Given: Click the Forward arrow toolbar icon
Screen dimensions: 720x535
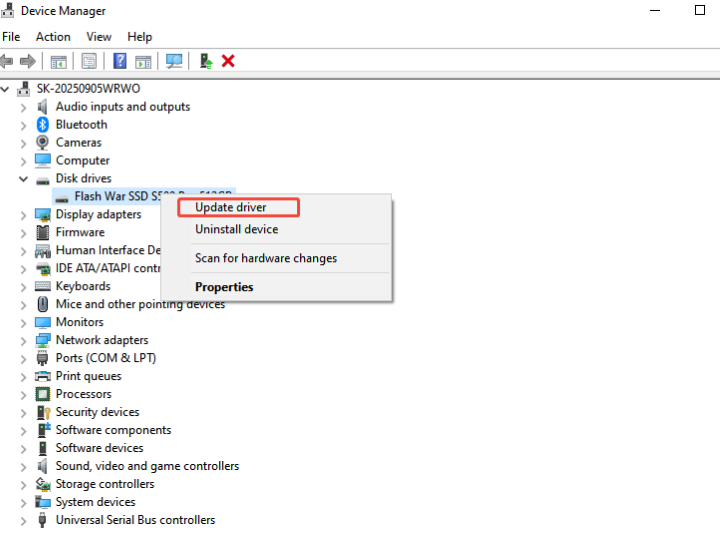Looking at the screenshot, I should point(28,61).
